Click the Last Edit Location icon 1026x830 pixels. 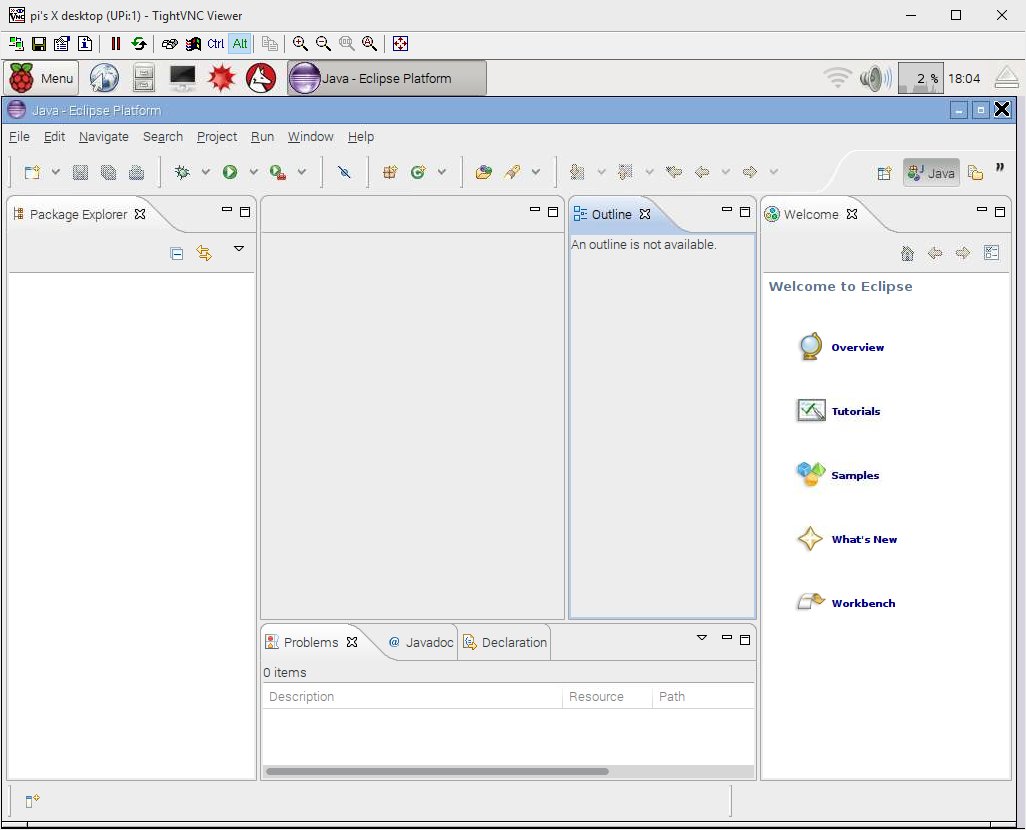[x=674, y=172]
